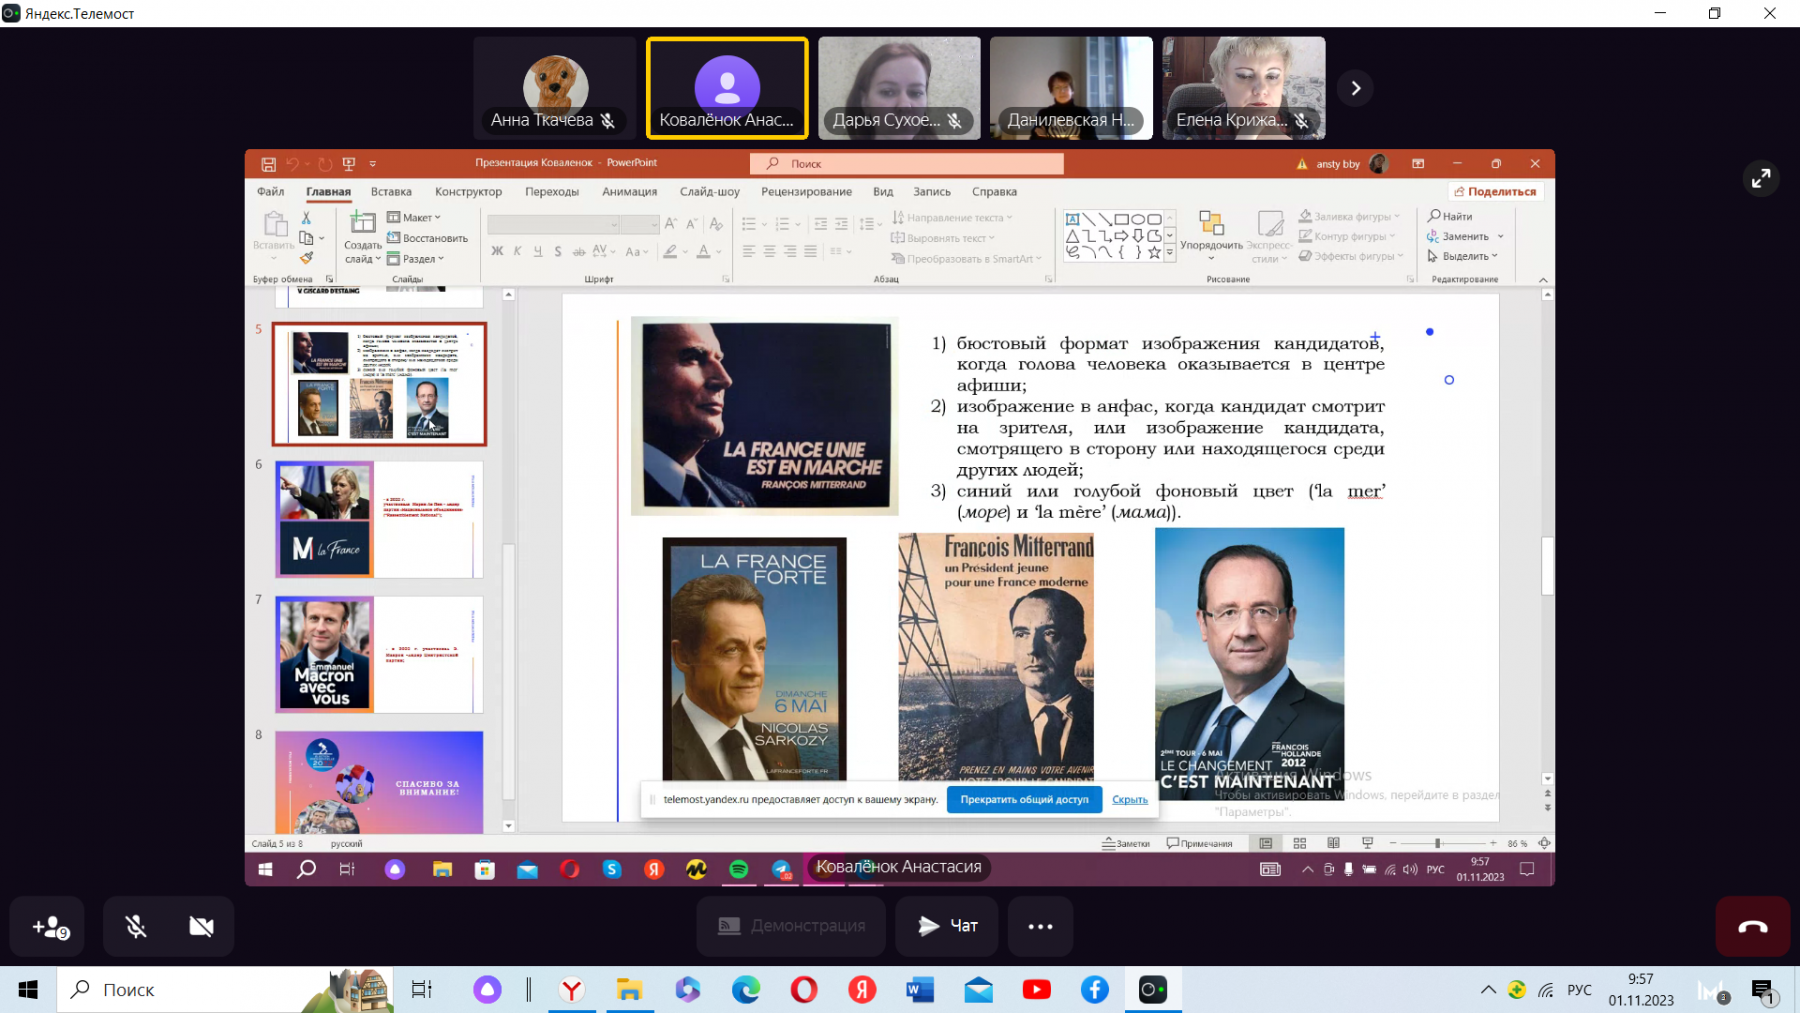Click Center text alignment icon
The height and width of the screenshot is (1013, 1800).
click(769, 252)
